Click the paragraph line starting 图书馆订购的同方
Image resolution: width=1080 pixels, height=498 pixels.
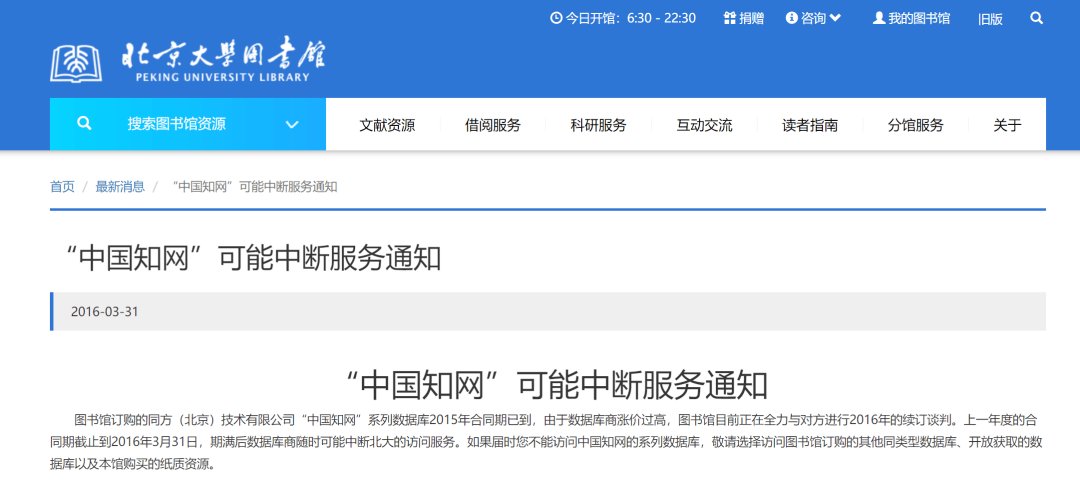(555, 419)
